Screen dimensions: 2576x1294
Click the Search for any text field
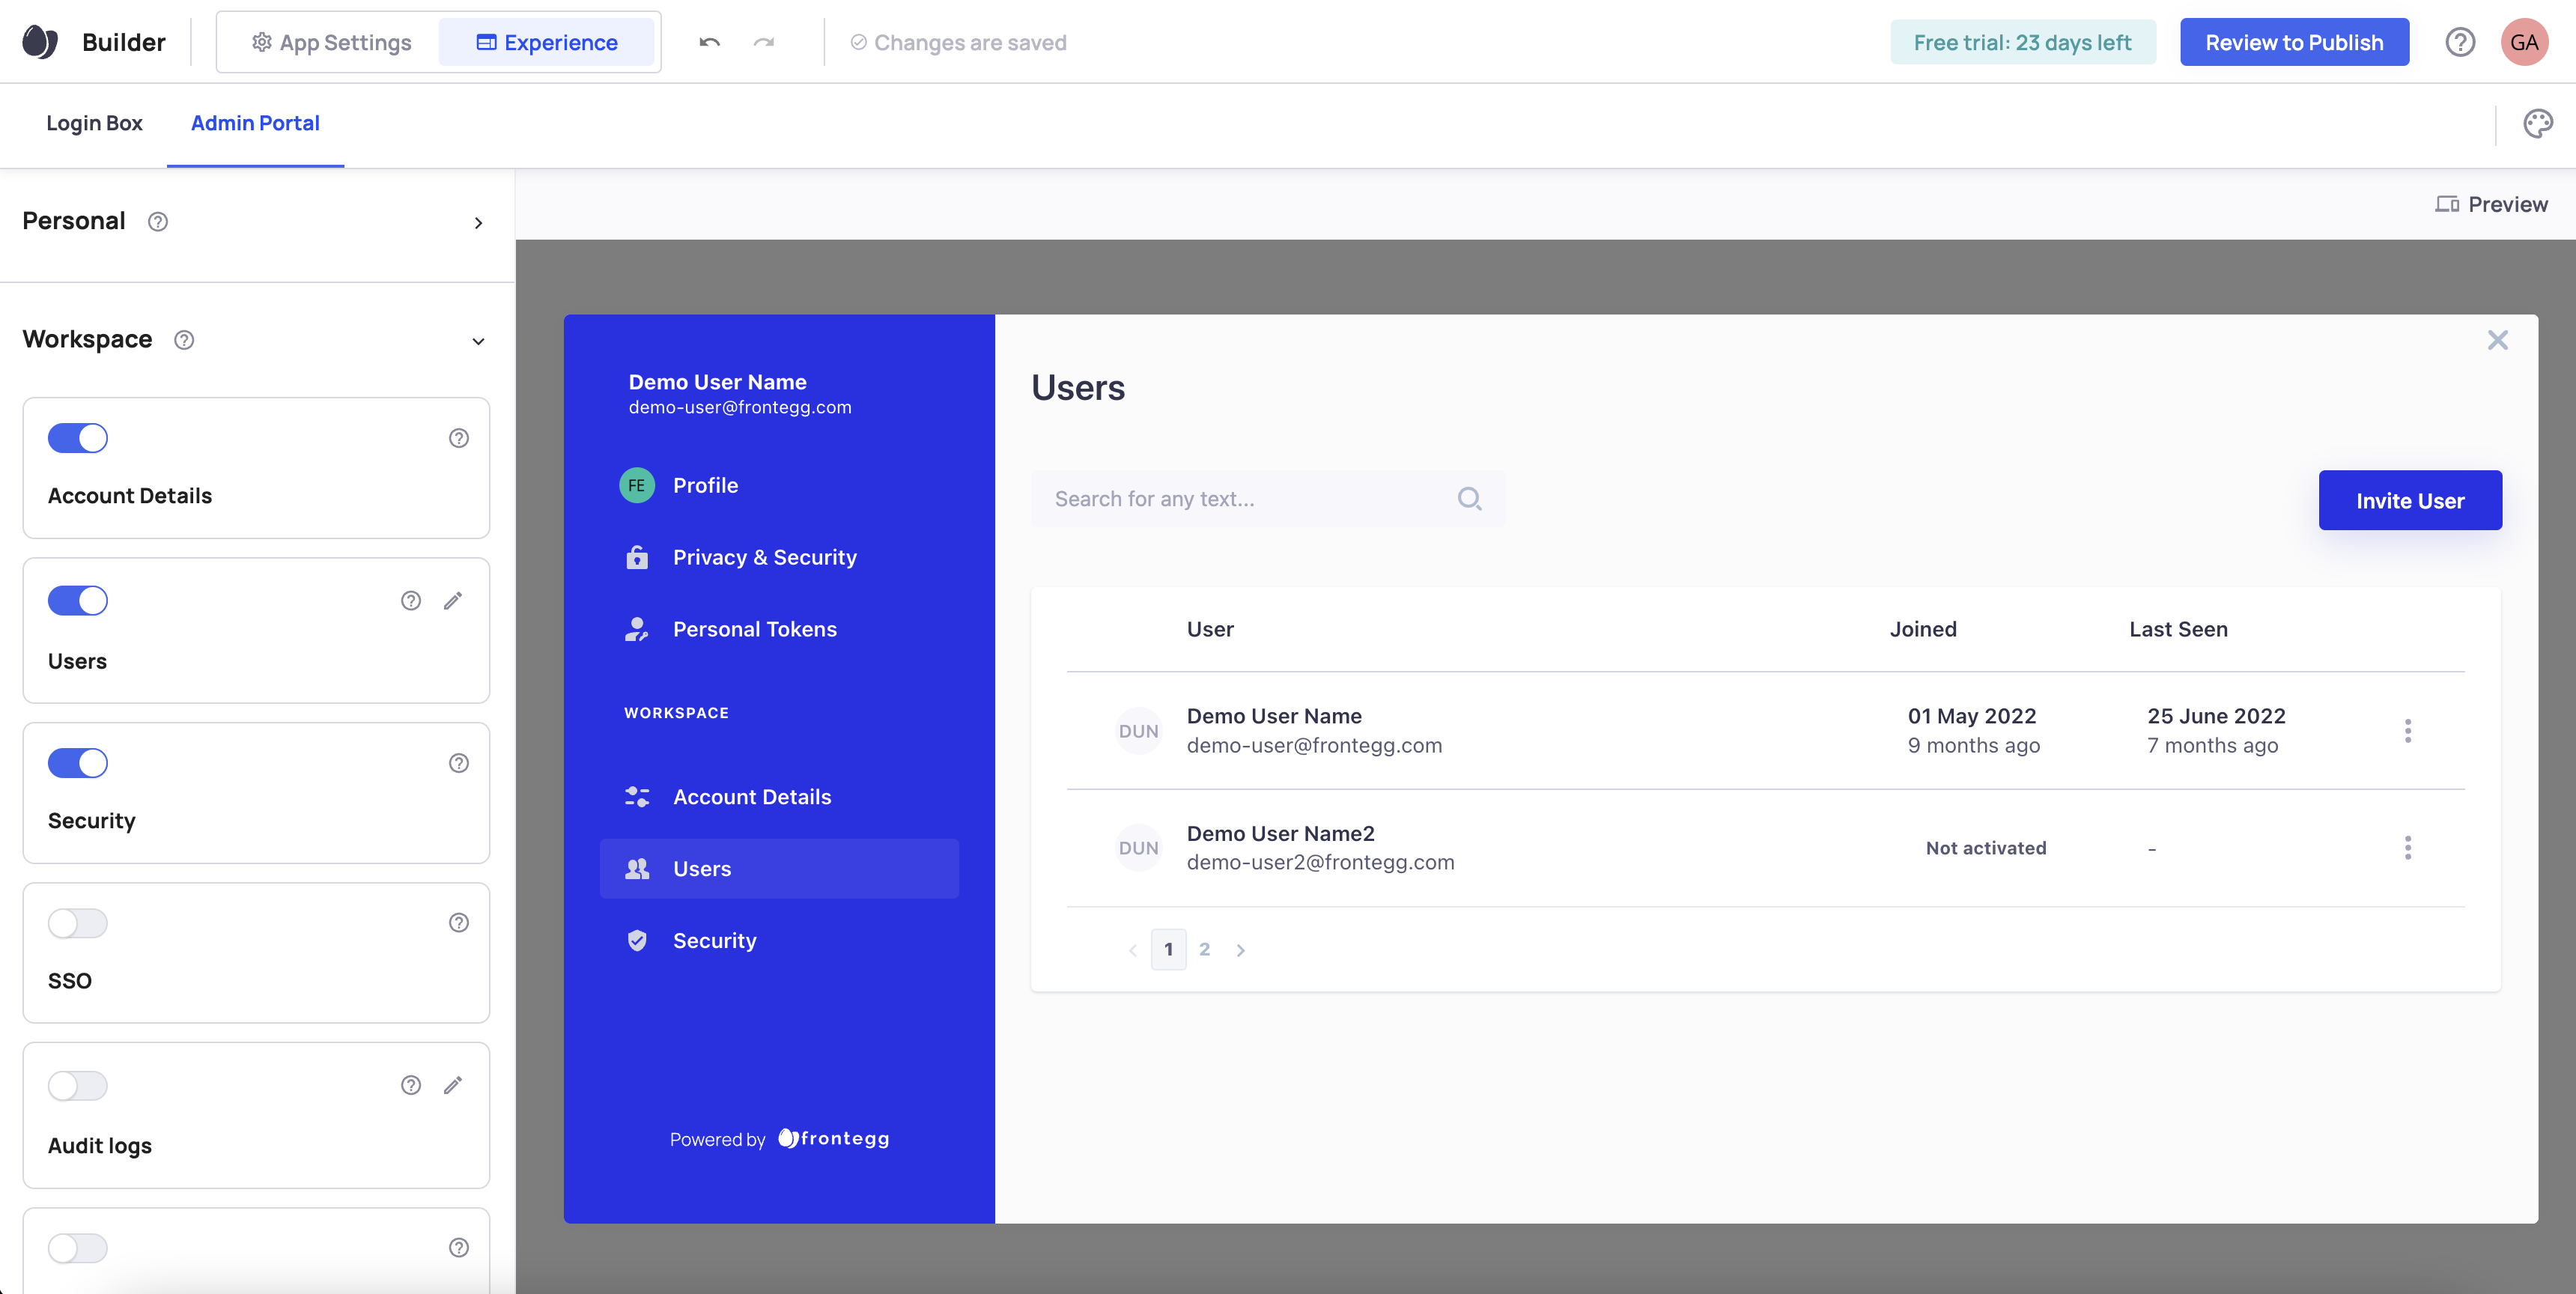(x=1240, y=498)
